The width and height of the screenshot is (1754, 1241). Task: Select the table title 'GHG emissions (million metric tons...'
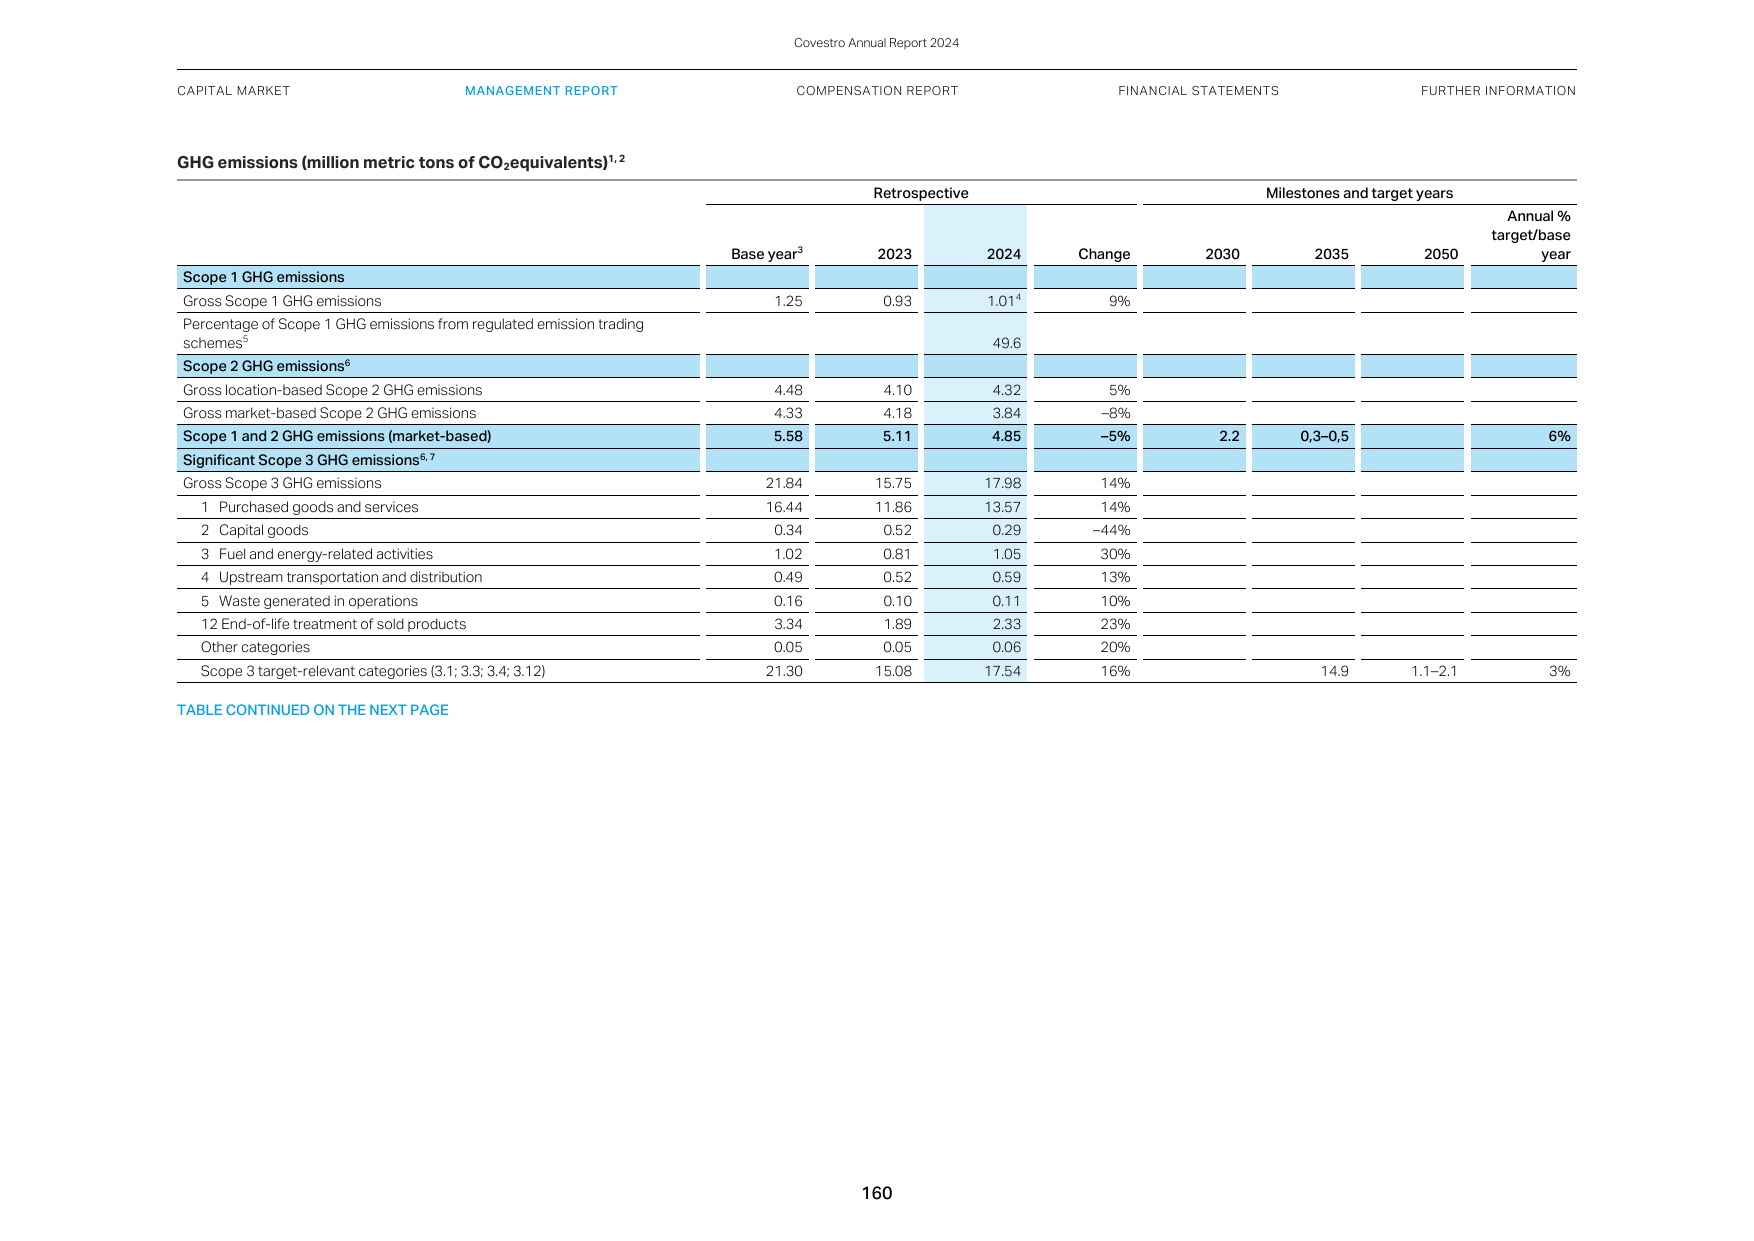401,162
